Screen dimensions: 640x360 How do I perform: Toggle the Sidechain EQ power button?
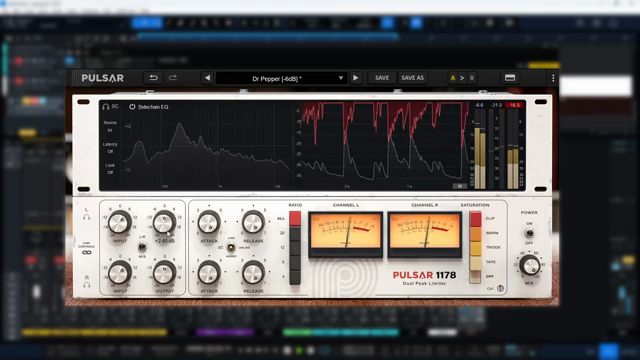(132, 107)
